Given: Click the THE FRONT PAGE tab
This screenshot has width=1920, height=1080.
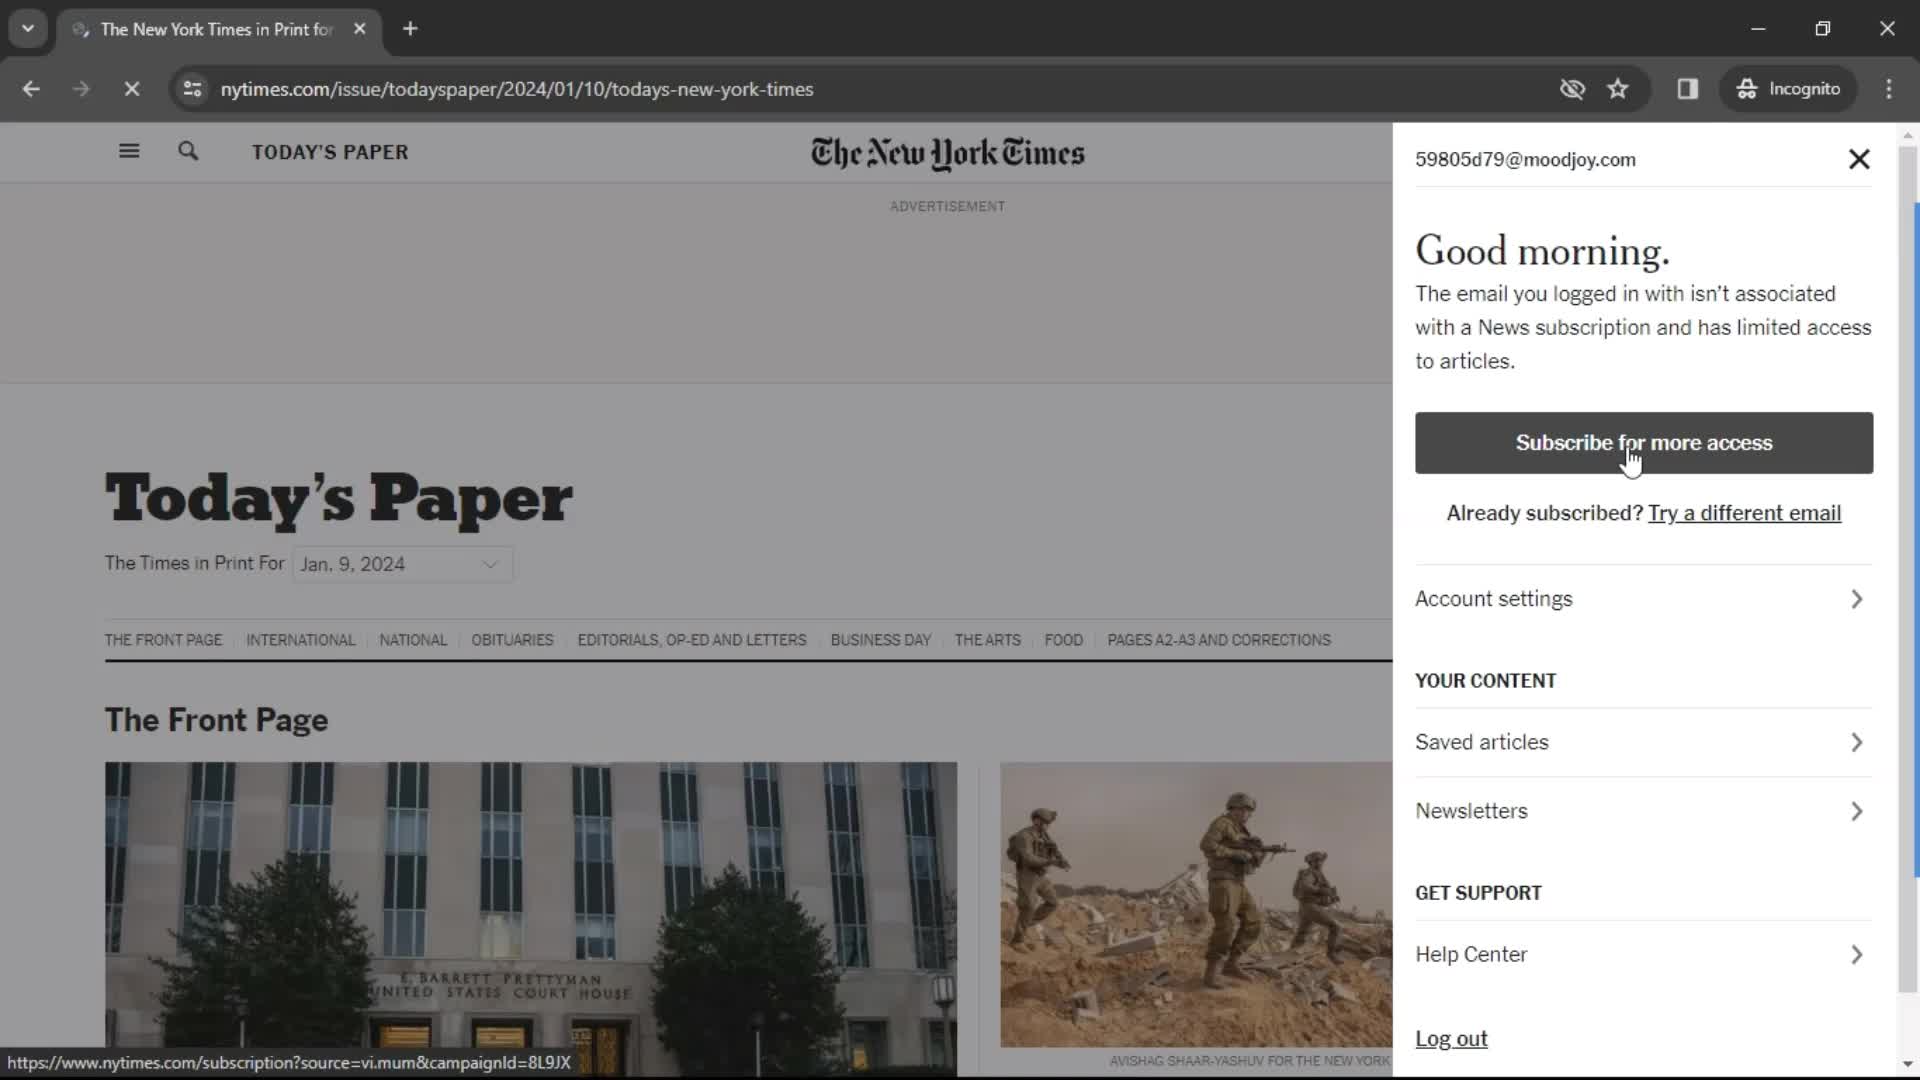Looking at the screenshot, I should pos(162,640).
